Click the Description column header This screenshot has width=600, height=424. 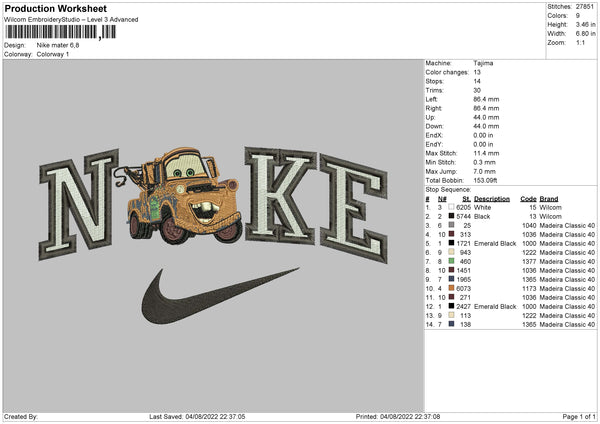492,198
